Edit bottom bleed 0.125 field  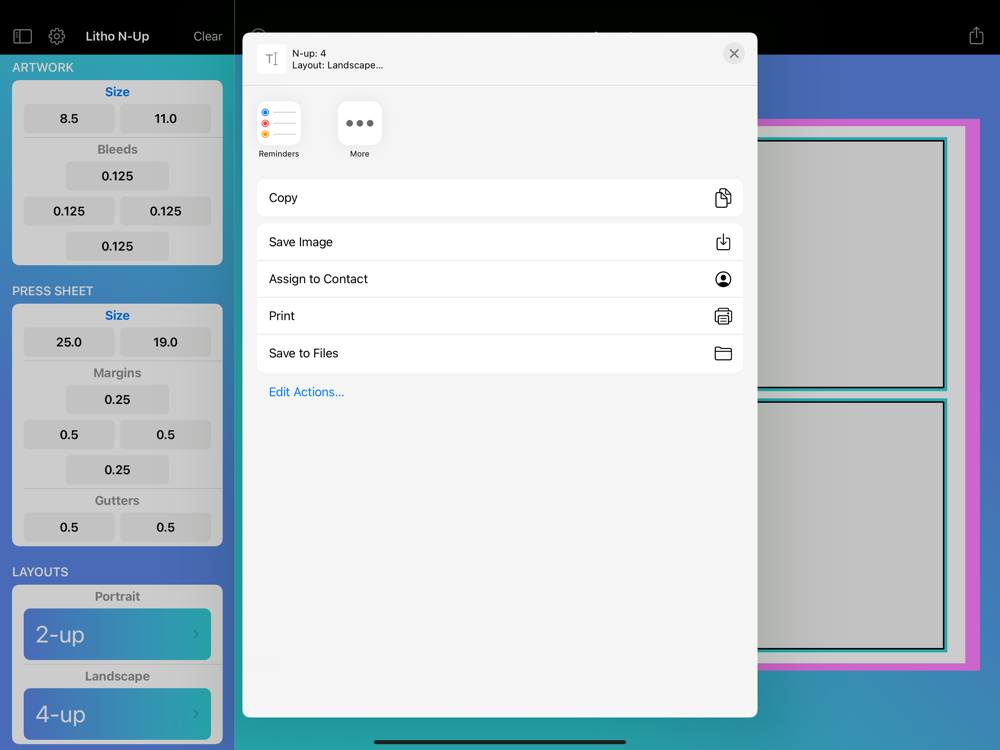[117, 246]
